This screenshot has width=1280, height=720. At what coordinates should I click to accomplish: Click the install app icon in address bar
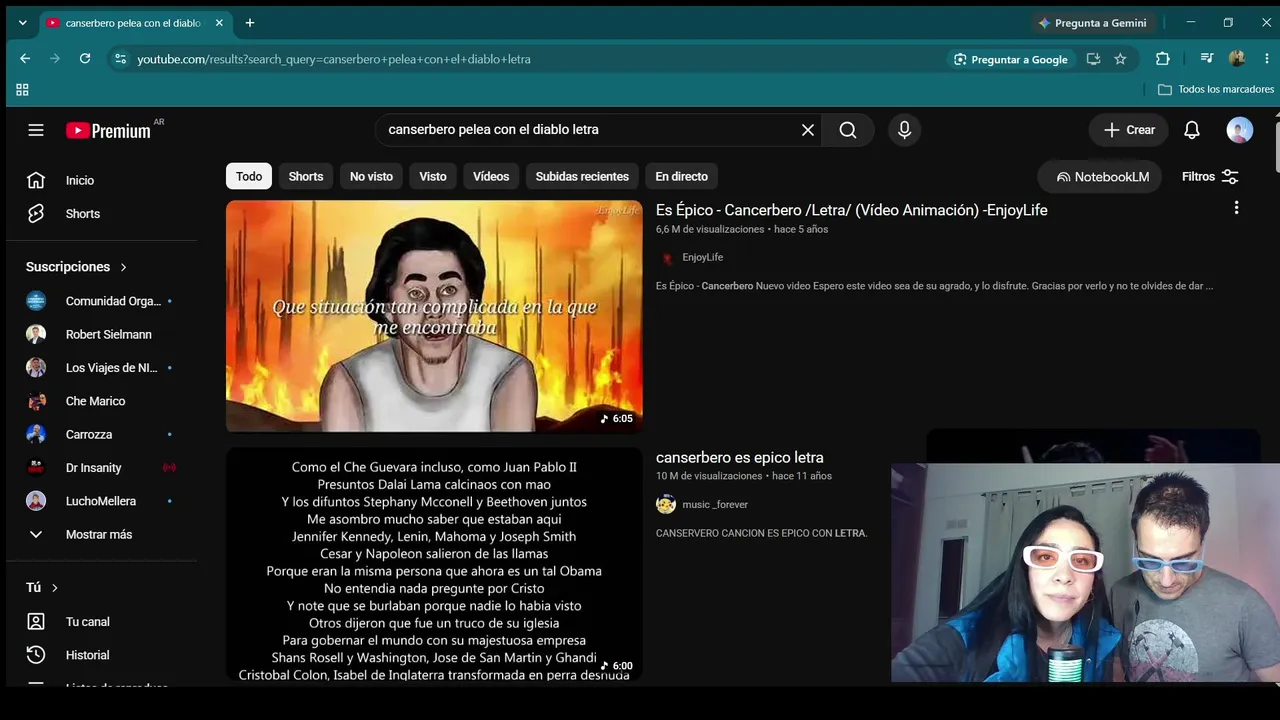[1093, 59]
